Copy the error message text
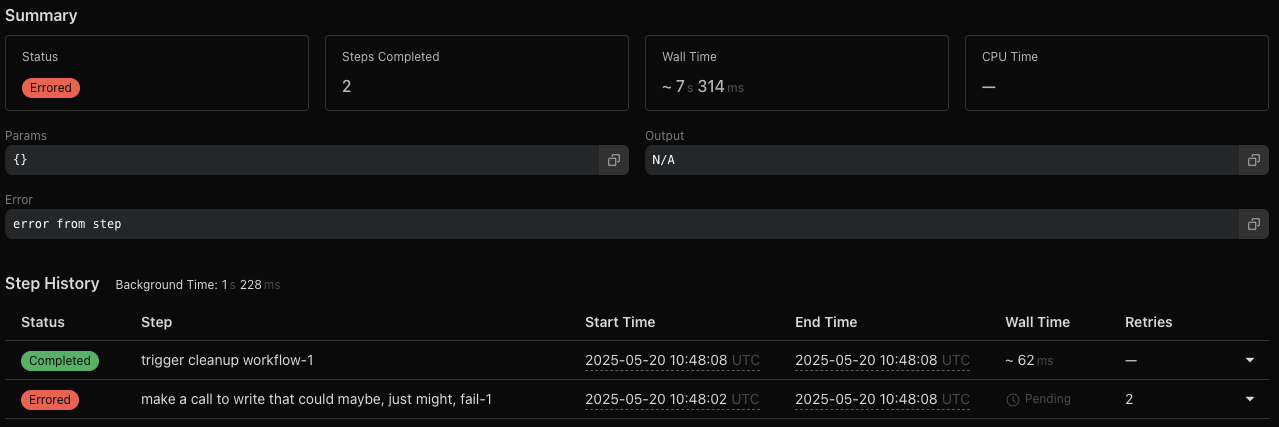Image resolution: width=1279 pixels, height=427 pixels. pos(1253,224)
